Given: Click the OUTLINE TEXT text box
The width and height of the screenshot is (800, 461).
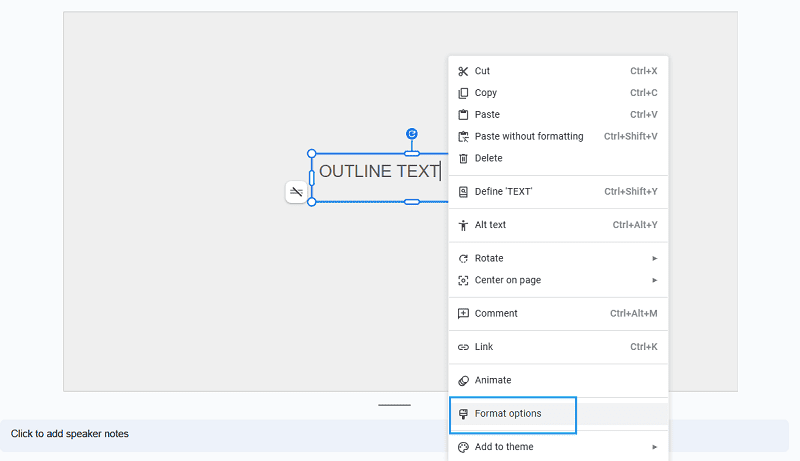Looking at the screenshot, I should click(380, 177).
